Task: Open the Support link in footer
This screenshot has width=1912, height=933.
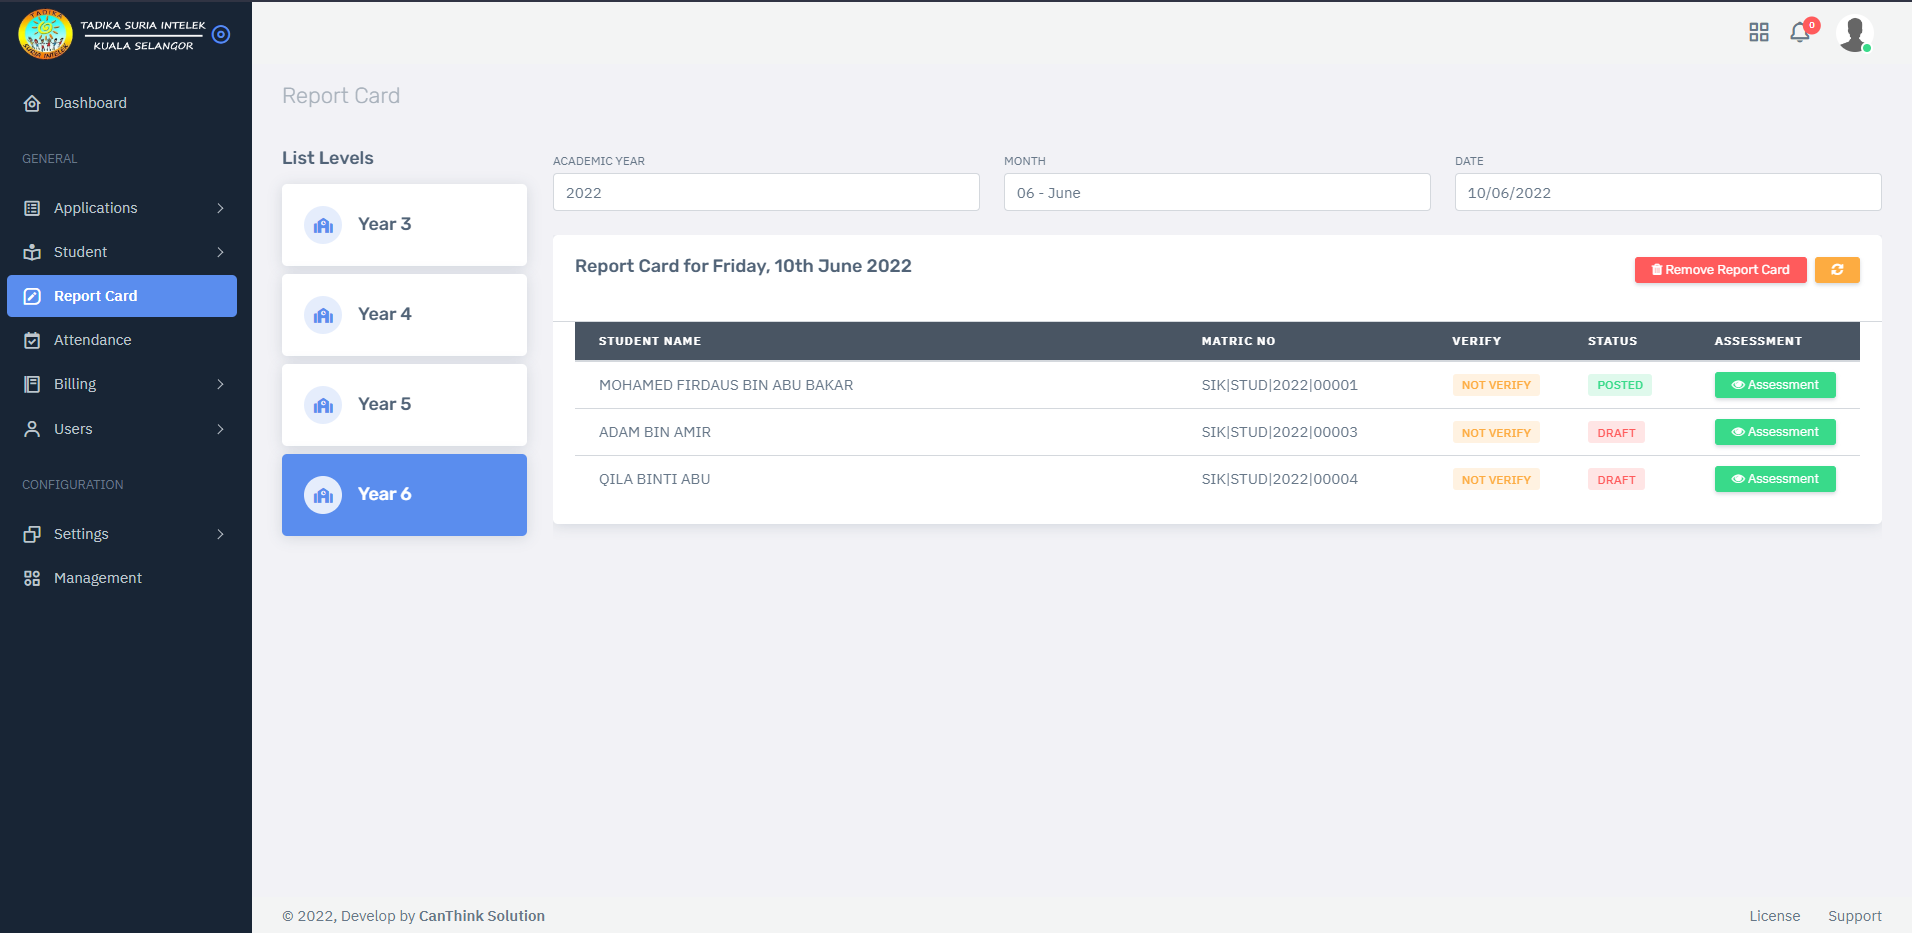Action: [x=1854, y=916]
